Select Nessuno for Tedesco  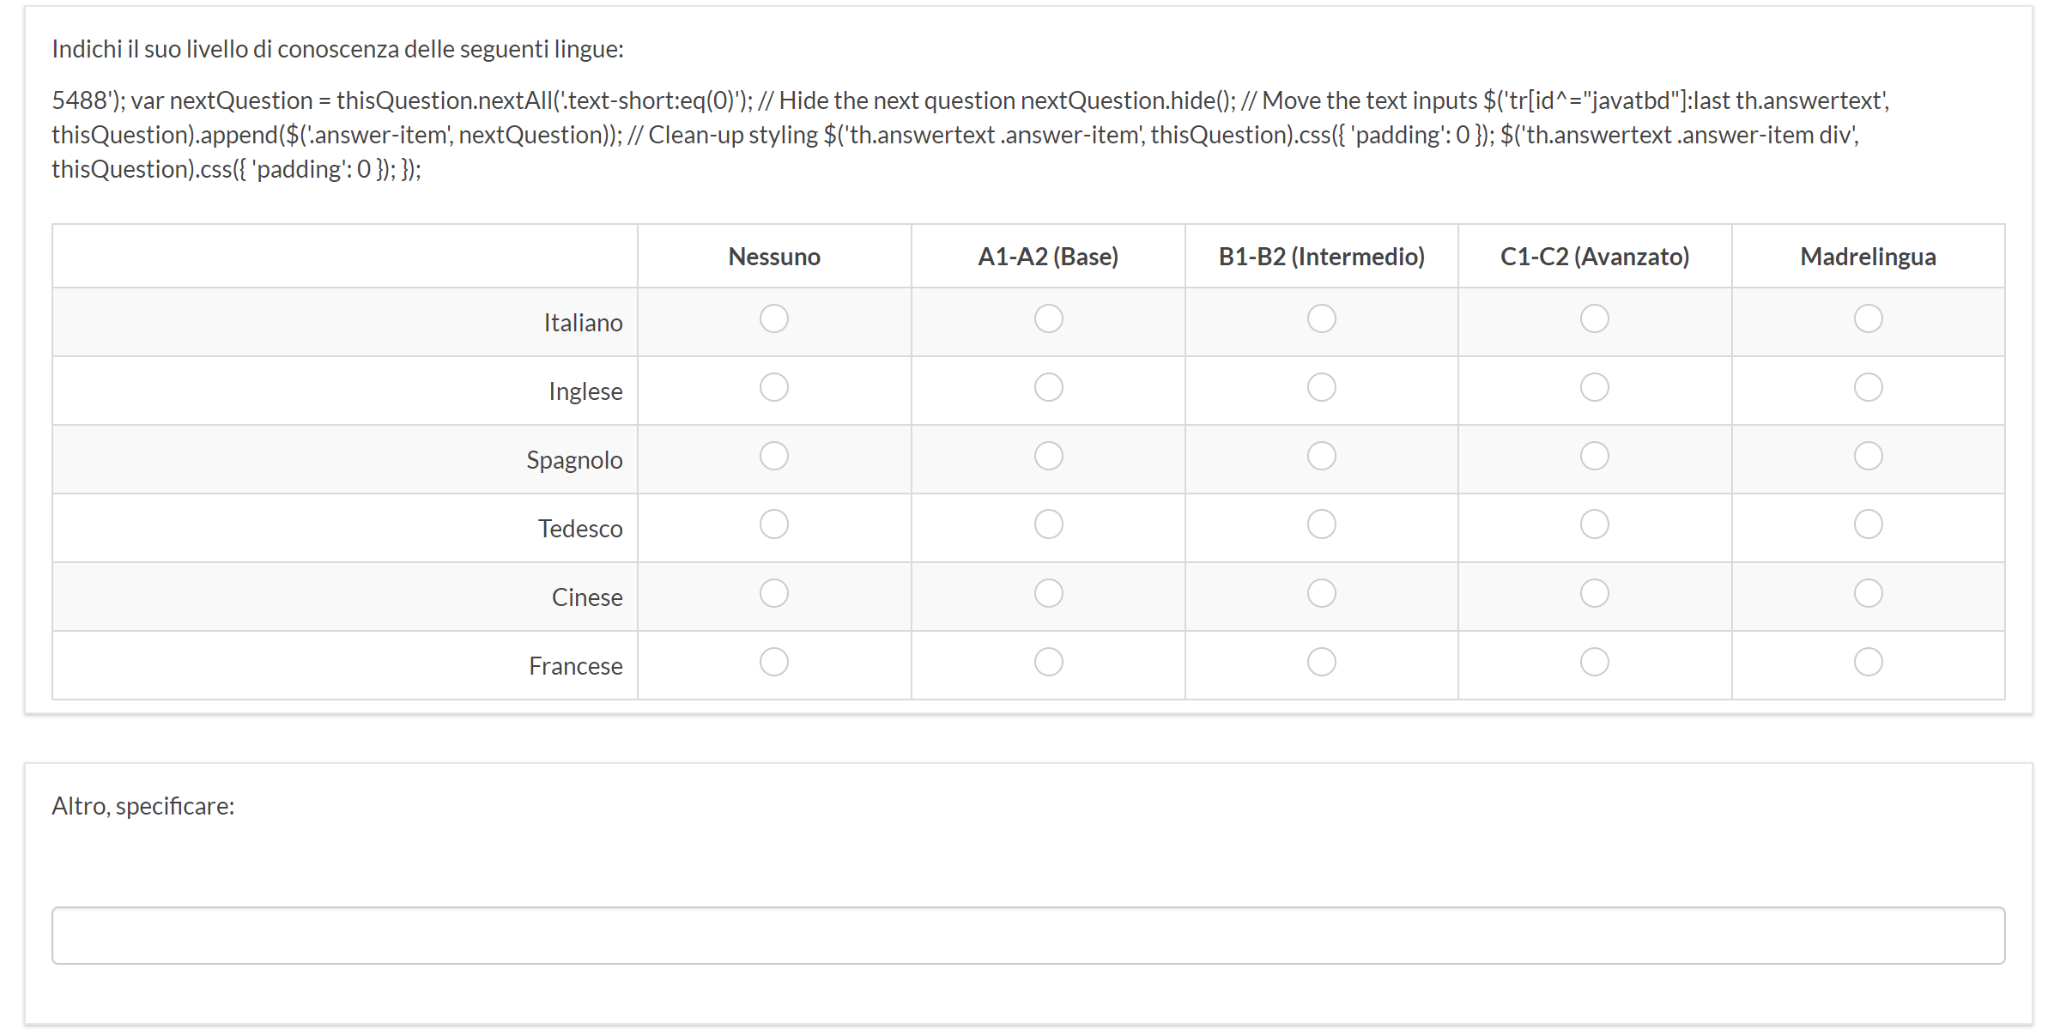774,525
